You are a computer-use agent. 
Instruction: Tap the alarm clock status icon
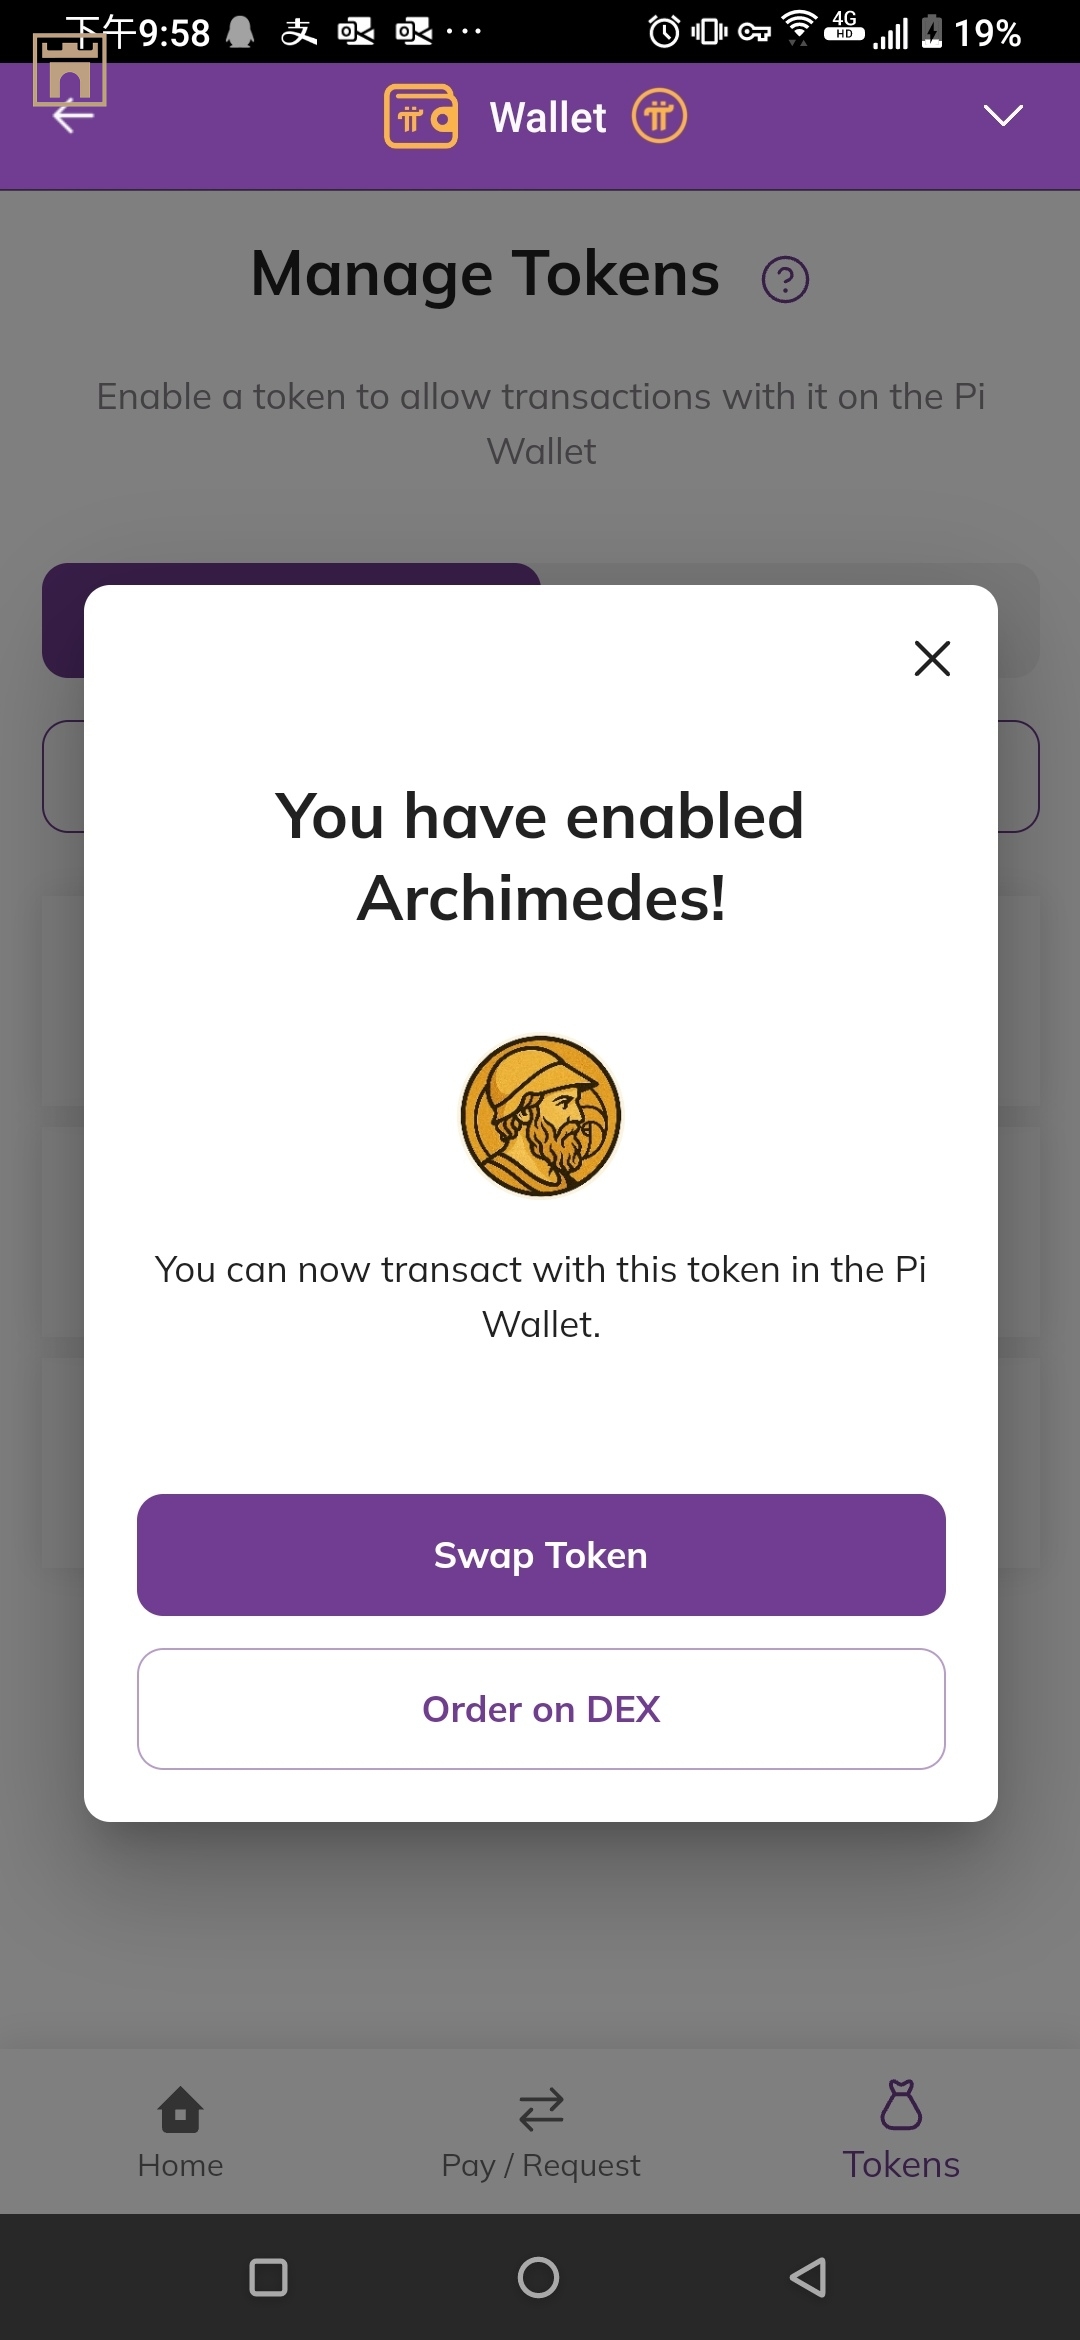click(664, 32)
